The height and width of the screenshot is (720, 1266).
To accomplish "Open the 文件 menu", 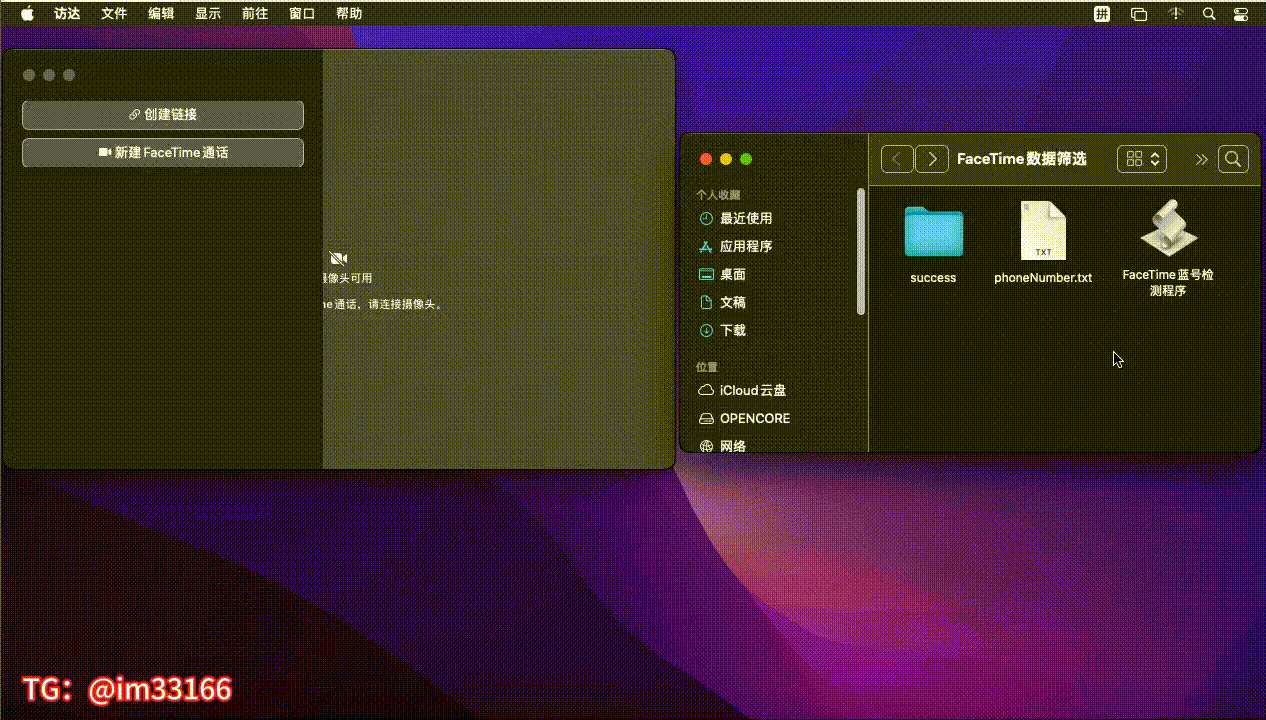I will [x=114, y=13].
